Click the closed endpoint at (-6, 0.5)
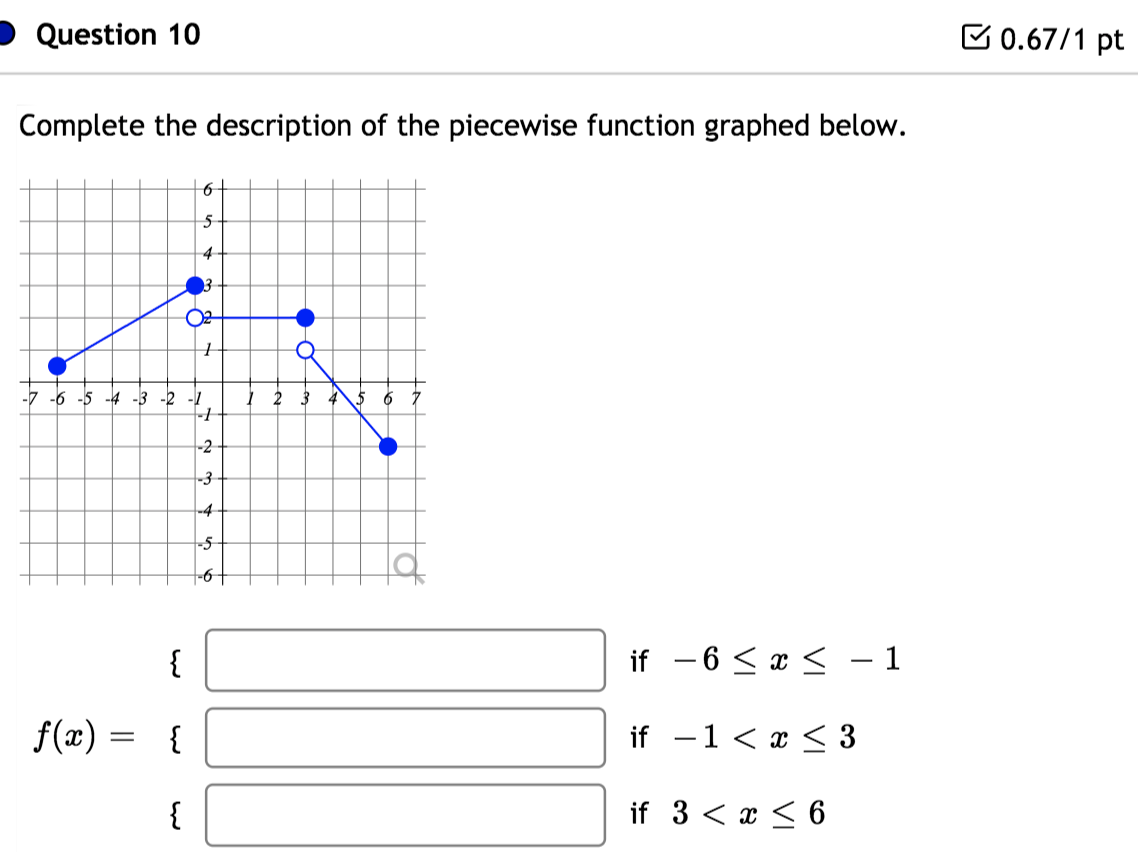 [58, 366]
